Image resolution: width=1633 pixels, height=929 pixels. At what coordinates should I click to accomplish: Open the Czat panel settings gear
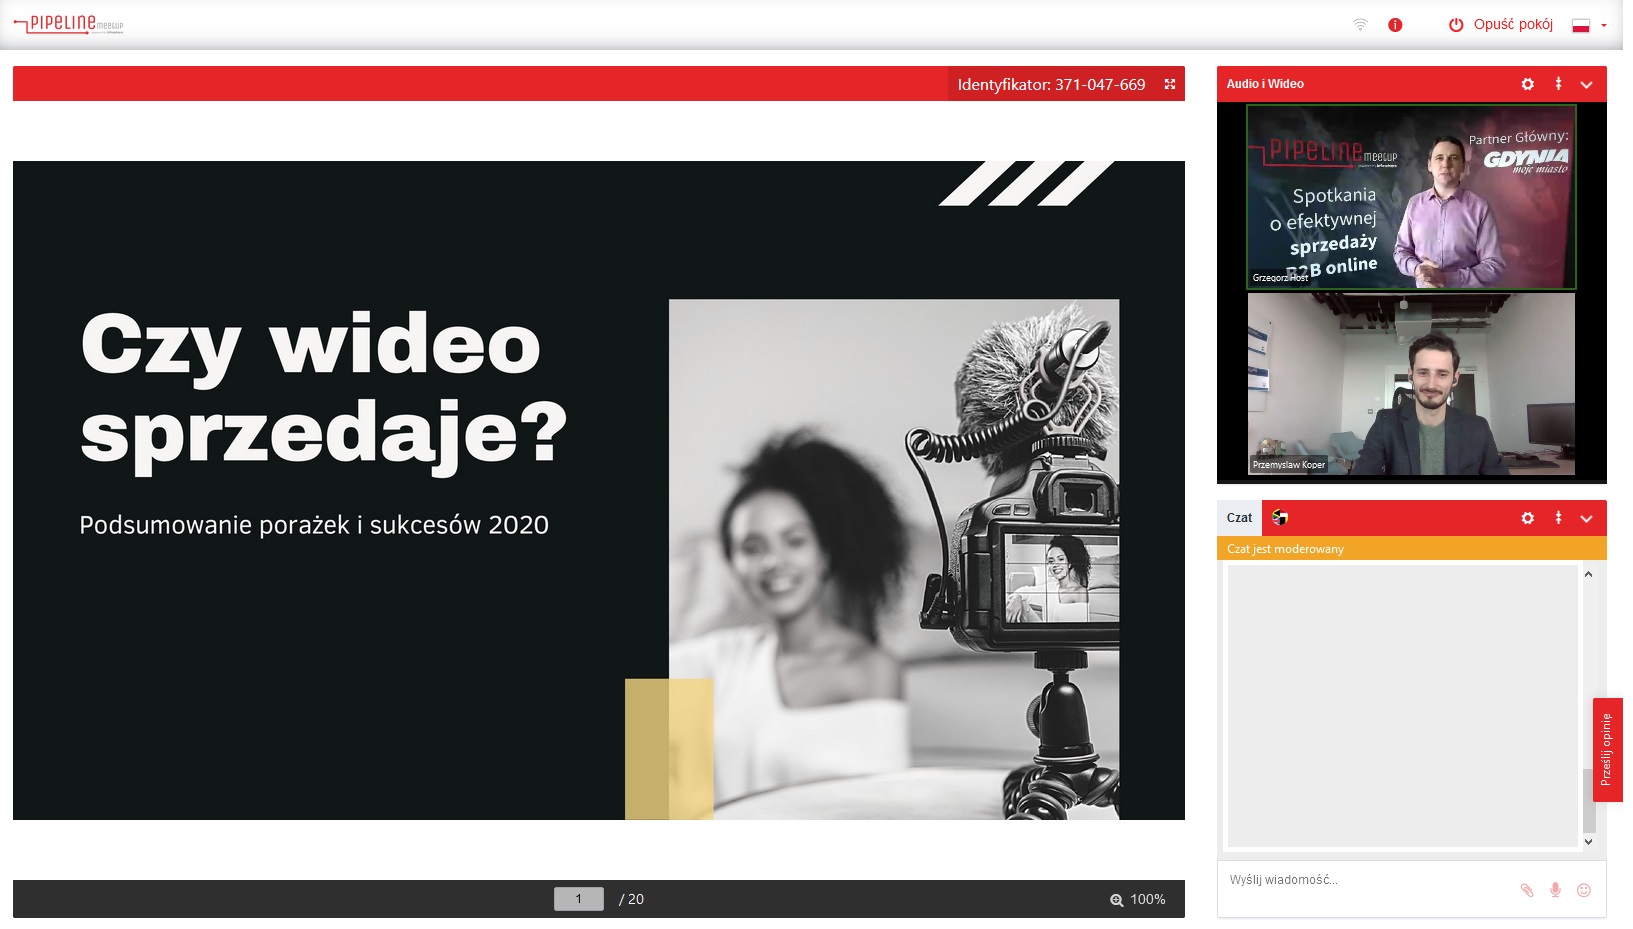1527,518
